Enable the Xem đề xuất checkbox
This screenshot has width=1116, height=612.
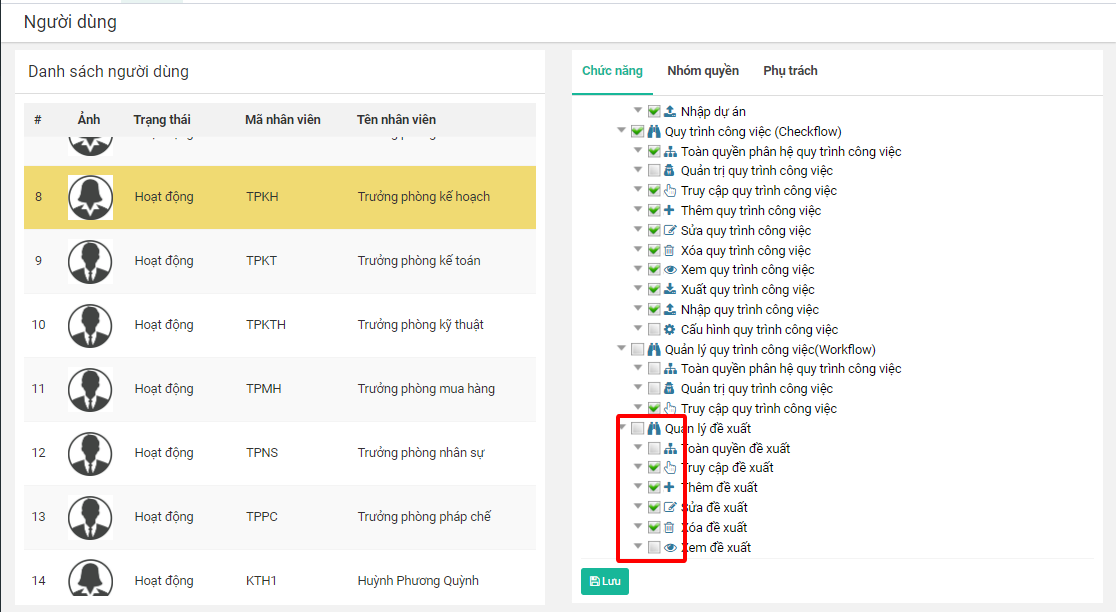click(x=653, y=548)
